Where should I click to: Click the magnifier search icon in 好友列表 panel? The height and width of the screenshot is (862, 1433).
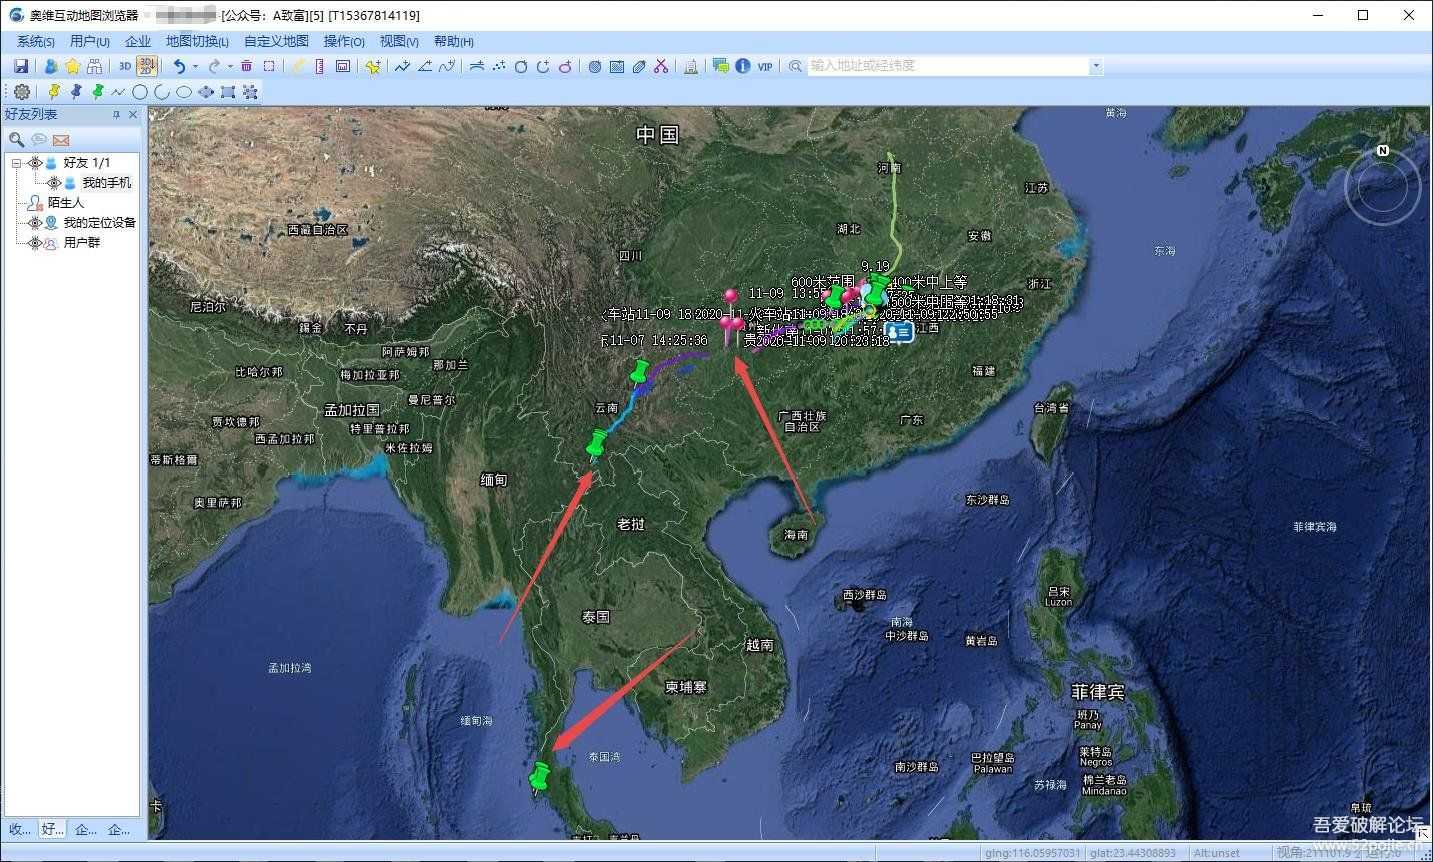coord(17,139)
